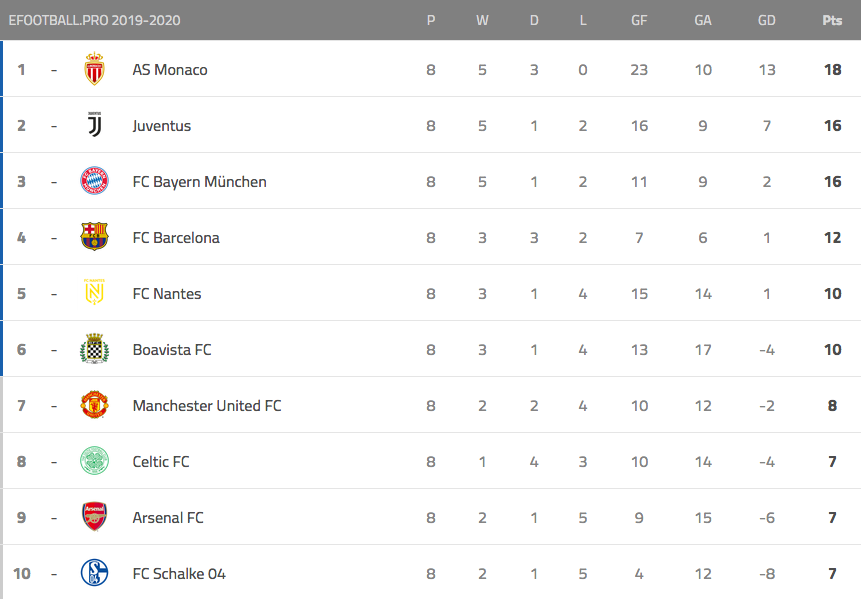Click the GD column header

tap(767, 20)
